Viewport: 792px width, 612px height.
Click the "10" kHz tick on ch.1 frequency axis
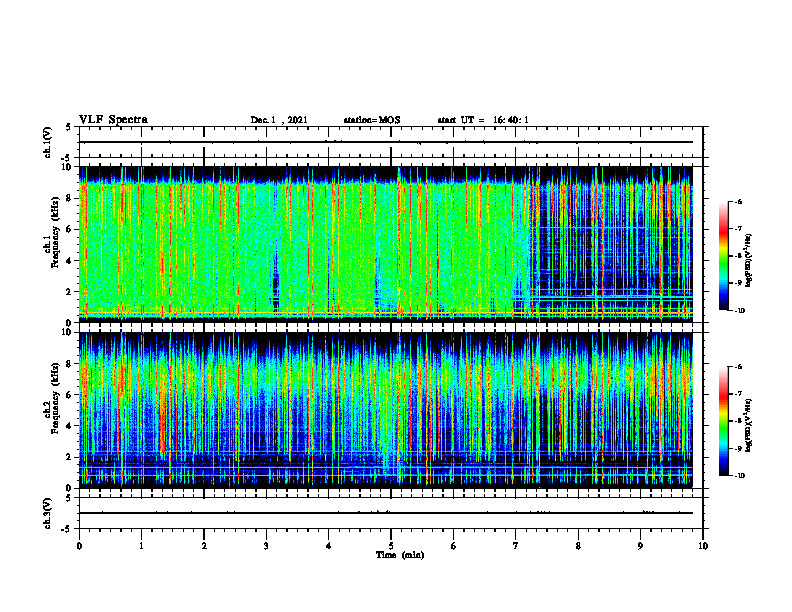(69, 167)
